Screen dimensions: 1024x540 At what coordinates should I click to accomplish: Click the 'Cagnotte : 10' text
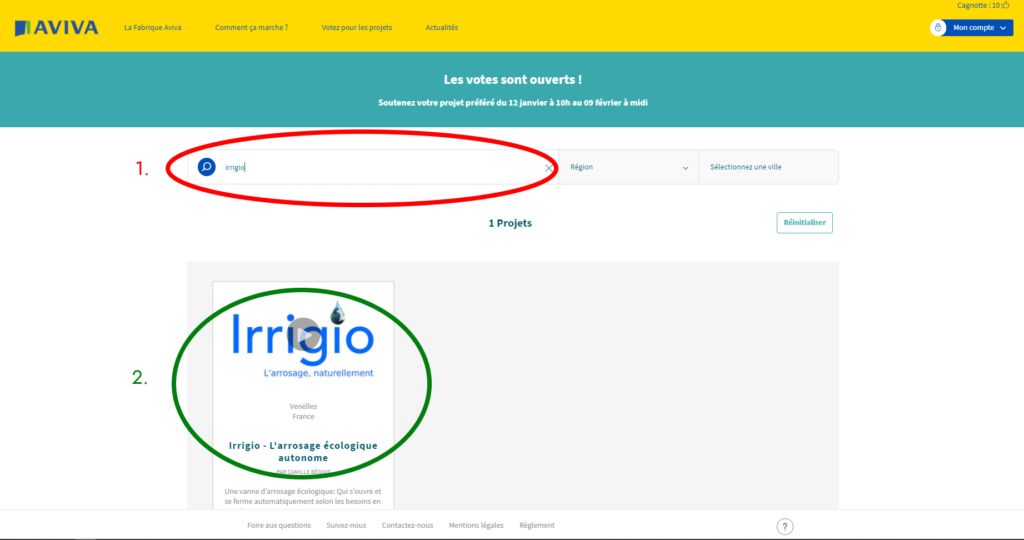tap(978, 5)
